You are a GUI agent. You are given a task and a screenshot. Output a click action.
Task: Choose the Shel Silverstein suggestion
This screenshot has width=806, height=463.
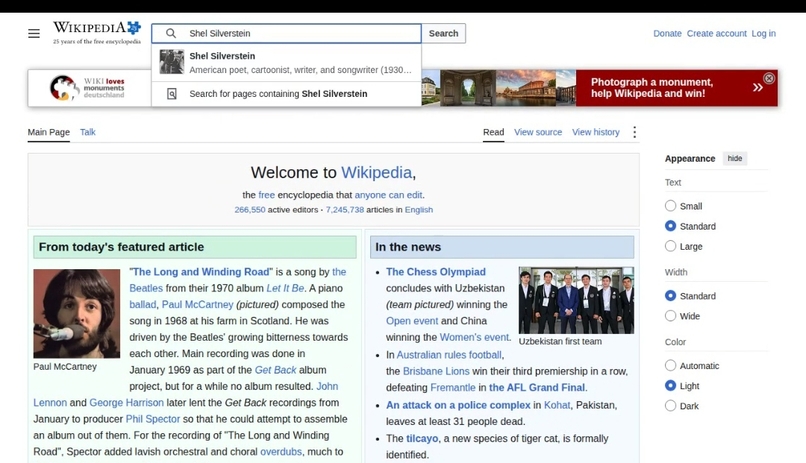pos(286,63)
